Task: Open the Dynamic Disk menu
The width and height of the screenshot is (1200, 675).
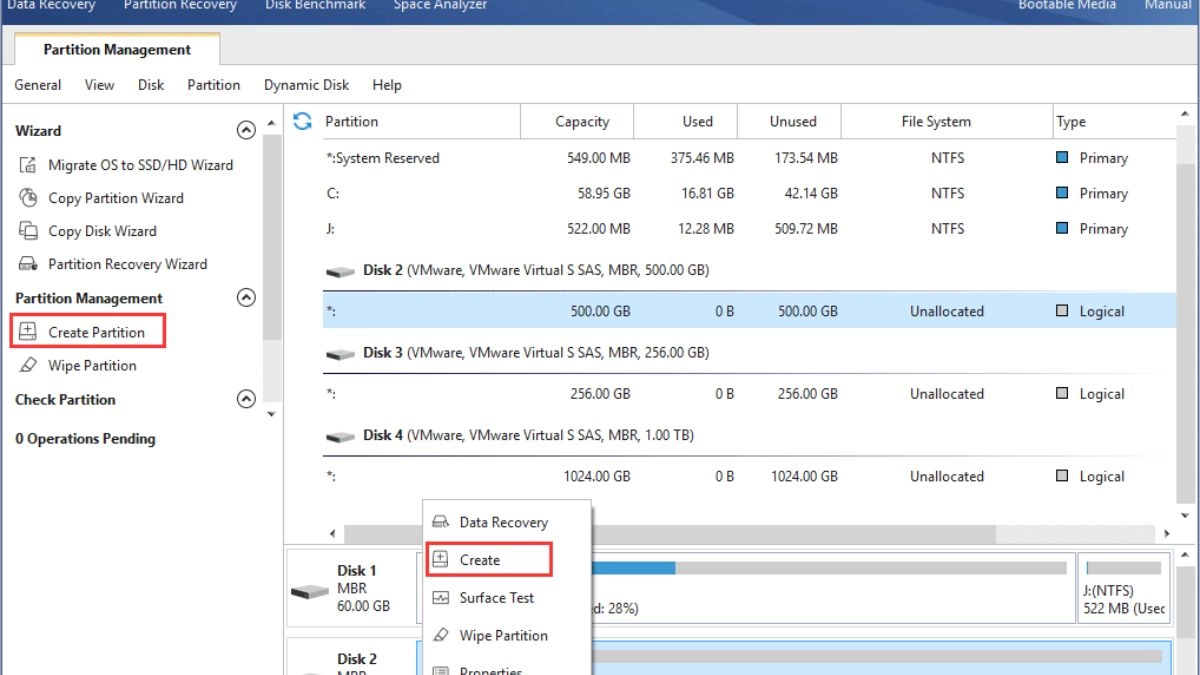Action: (x=306, y=85)
